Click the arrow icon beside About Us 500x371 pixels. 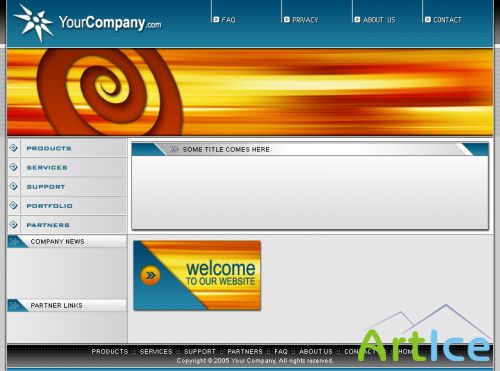tap(357, 20)
